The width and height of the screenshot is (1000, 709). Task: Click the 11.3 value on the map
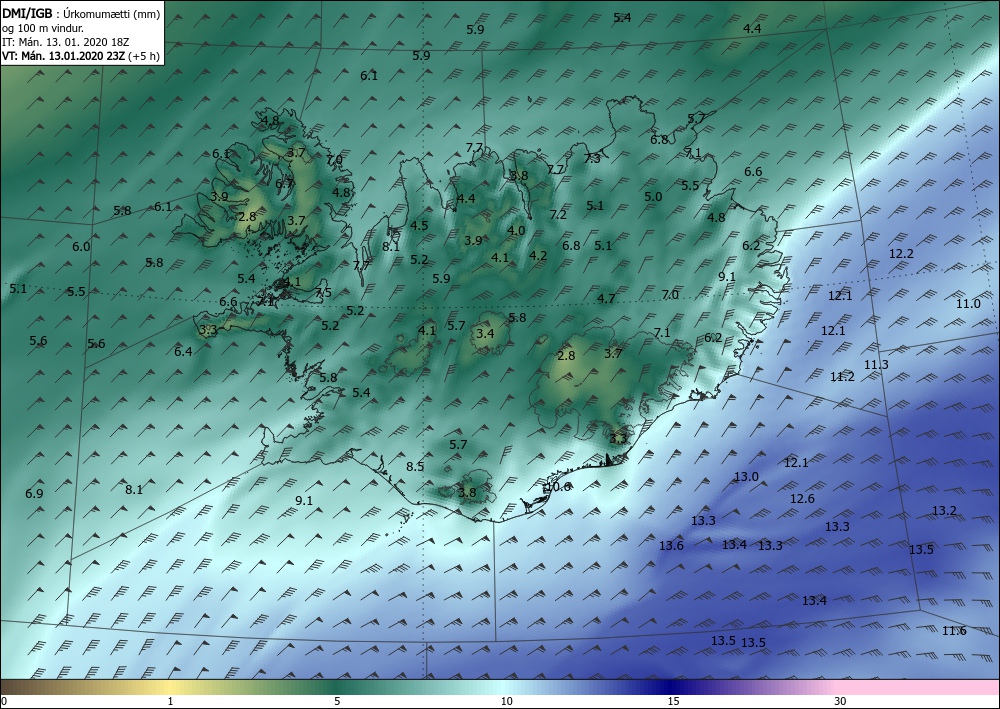click(x=876, y=365)
